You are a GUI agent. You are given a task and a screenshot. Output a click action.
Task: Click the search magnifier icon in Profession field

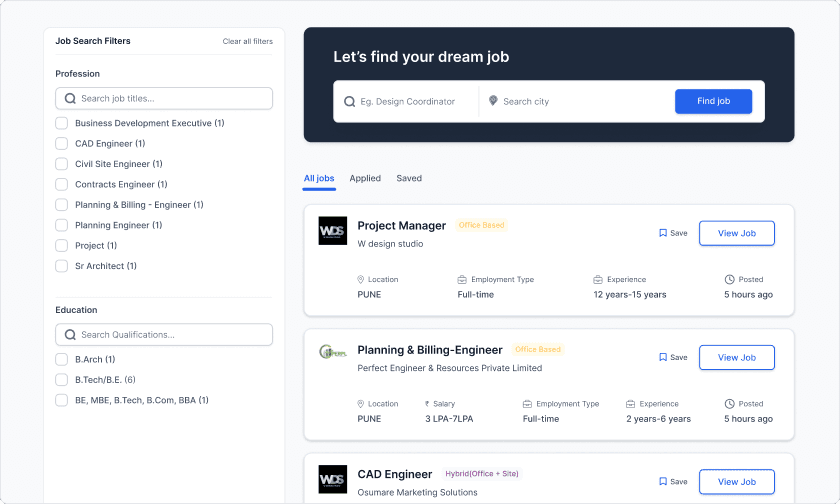(70, 99)
